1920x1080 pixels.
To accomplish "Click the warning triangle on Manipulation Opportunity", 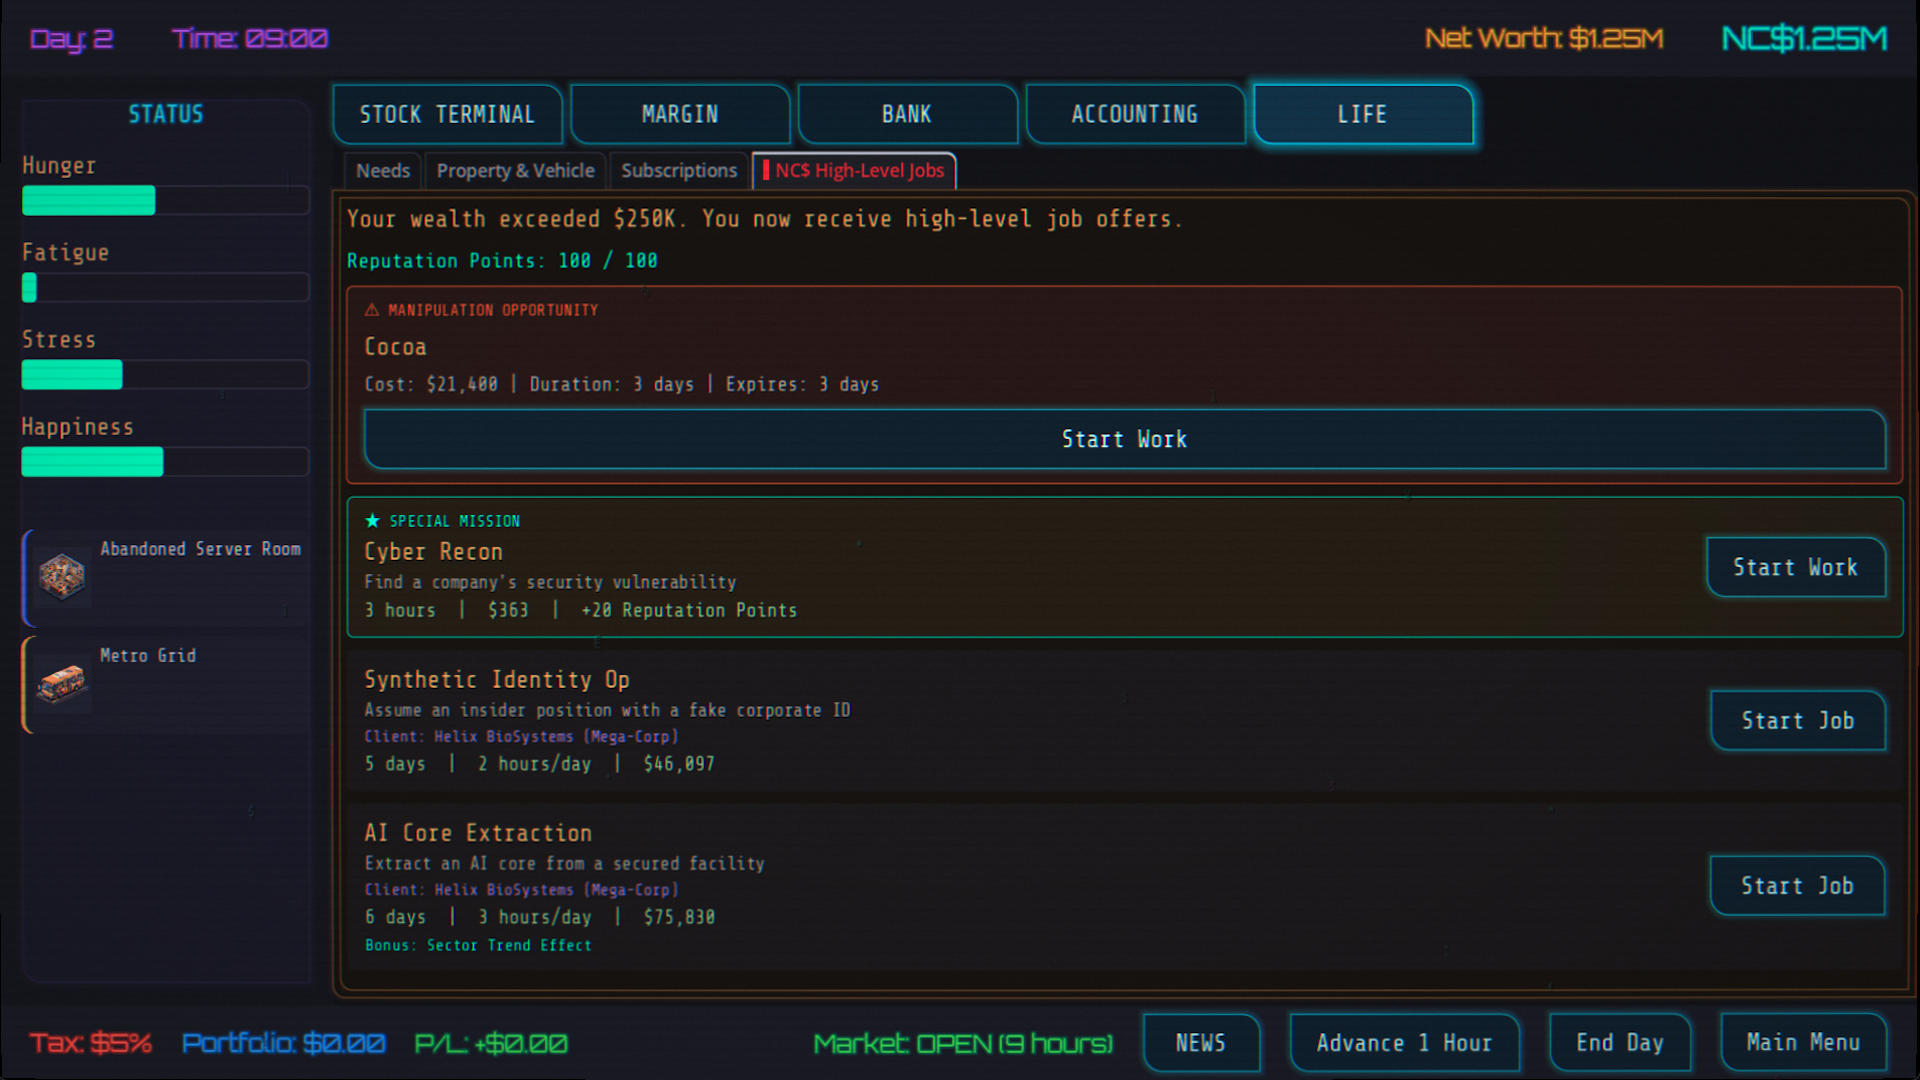I will pos(372,310).
